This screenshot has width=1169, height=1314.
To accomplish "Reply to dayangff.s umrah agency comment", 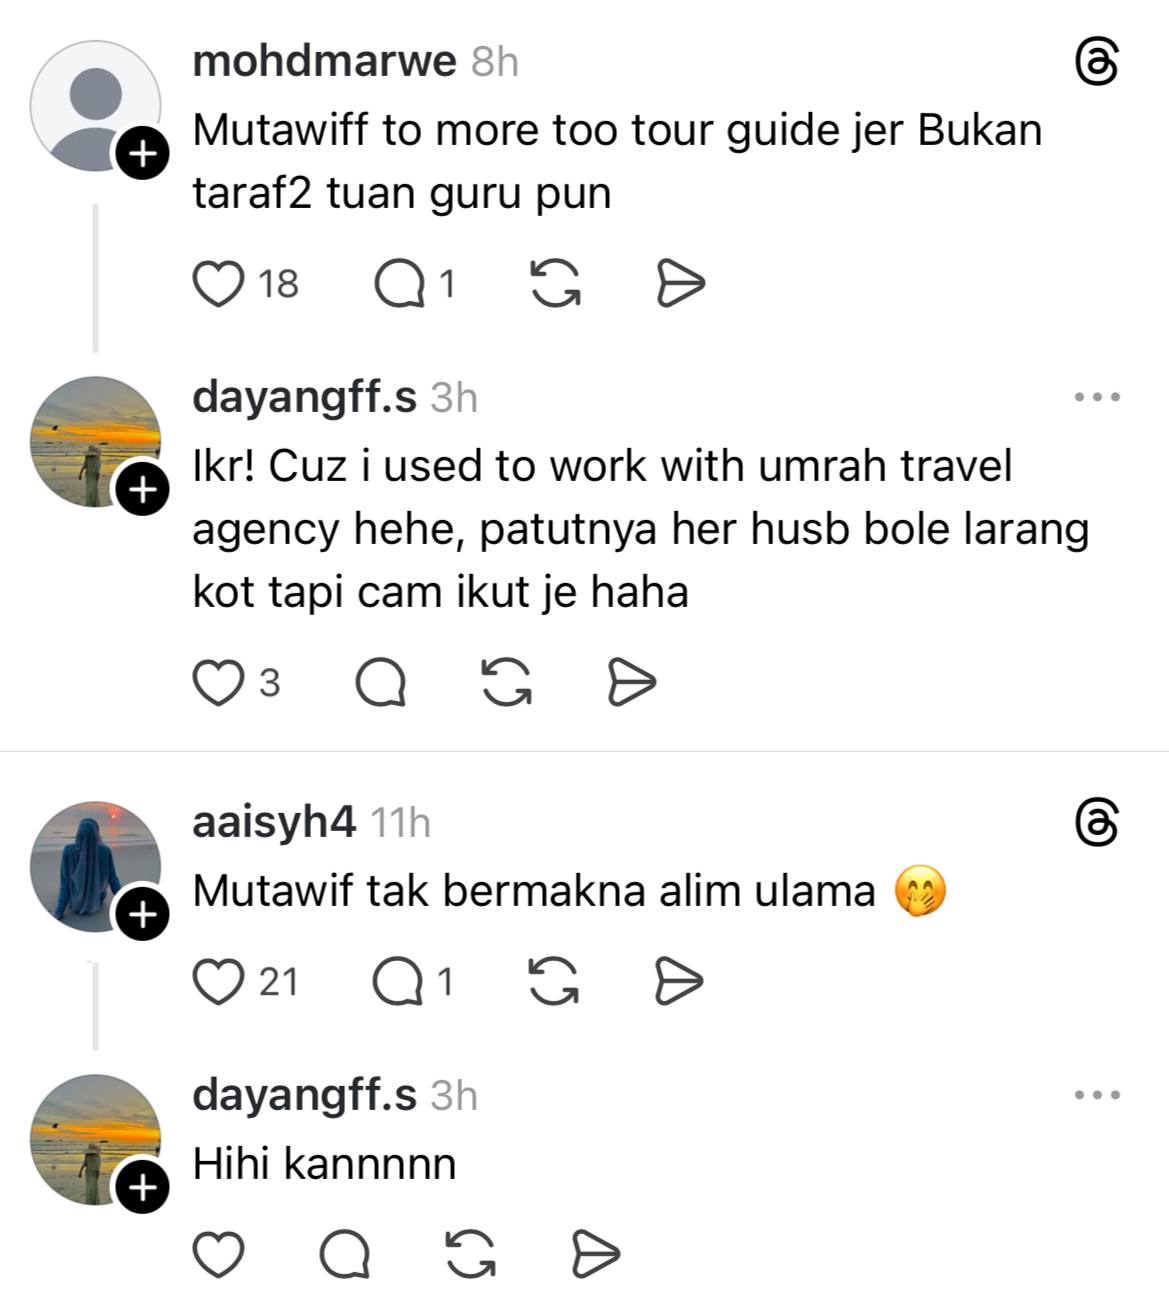I will click(x=381, y=684).
